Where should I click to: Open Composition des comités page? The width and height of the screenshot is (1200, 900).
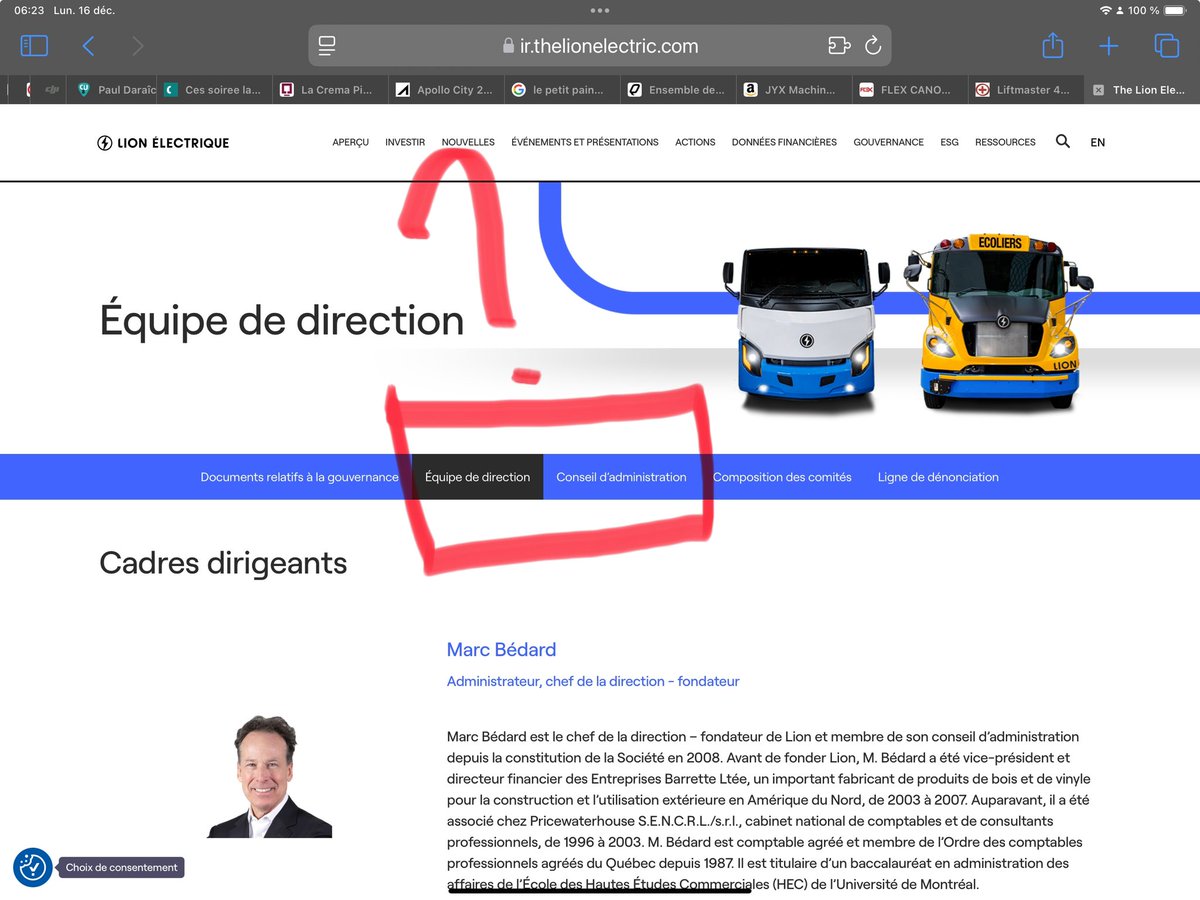tap(782, 477)
